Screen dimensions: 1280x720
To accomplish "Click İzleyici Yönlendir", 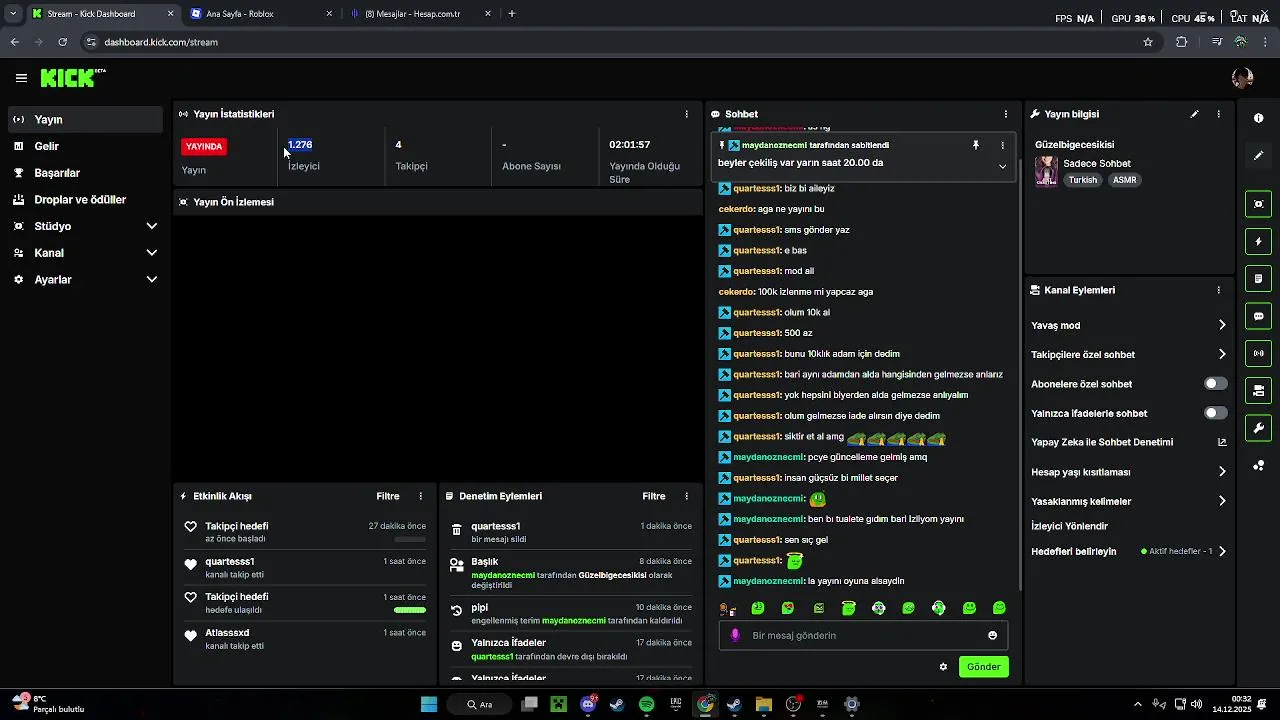I will (1069, 526).
